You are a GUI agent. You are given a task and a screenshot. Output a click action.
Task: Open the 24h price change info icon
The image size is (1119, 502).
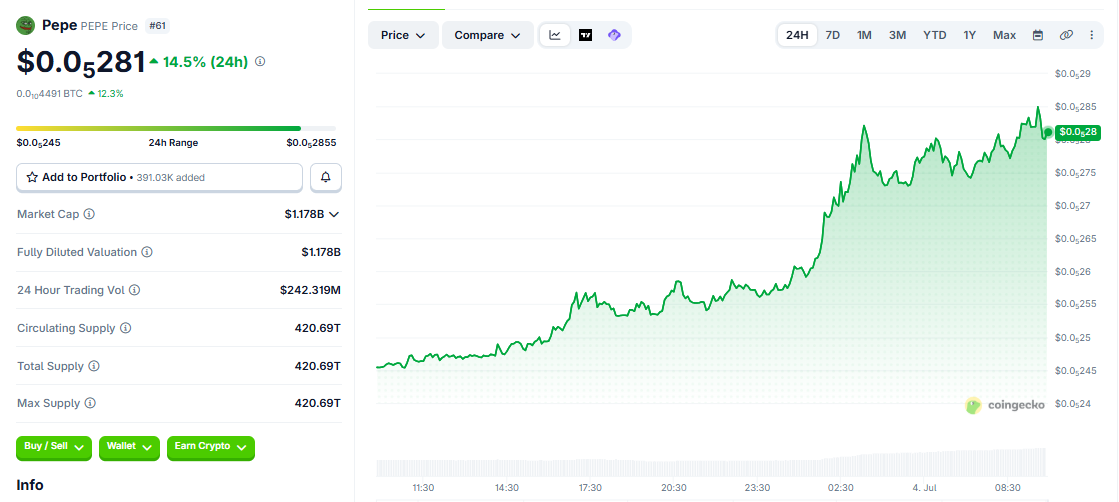tap(260, 61)
